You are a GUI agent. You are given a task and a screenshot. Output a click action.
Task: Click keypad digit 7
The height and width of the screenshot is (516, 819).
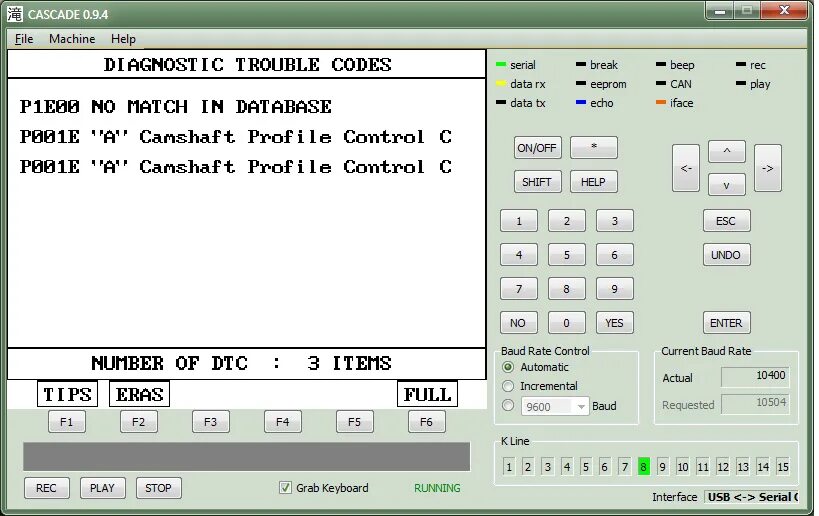(x=519, y=289)
